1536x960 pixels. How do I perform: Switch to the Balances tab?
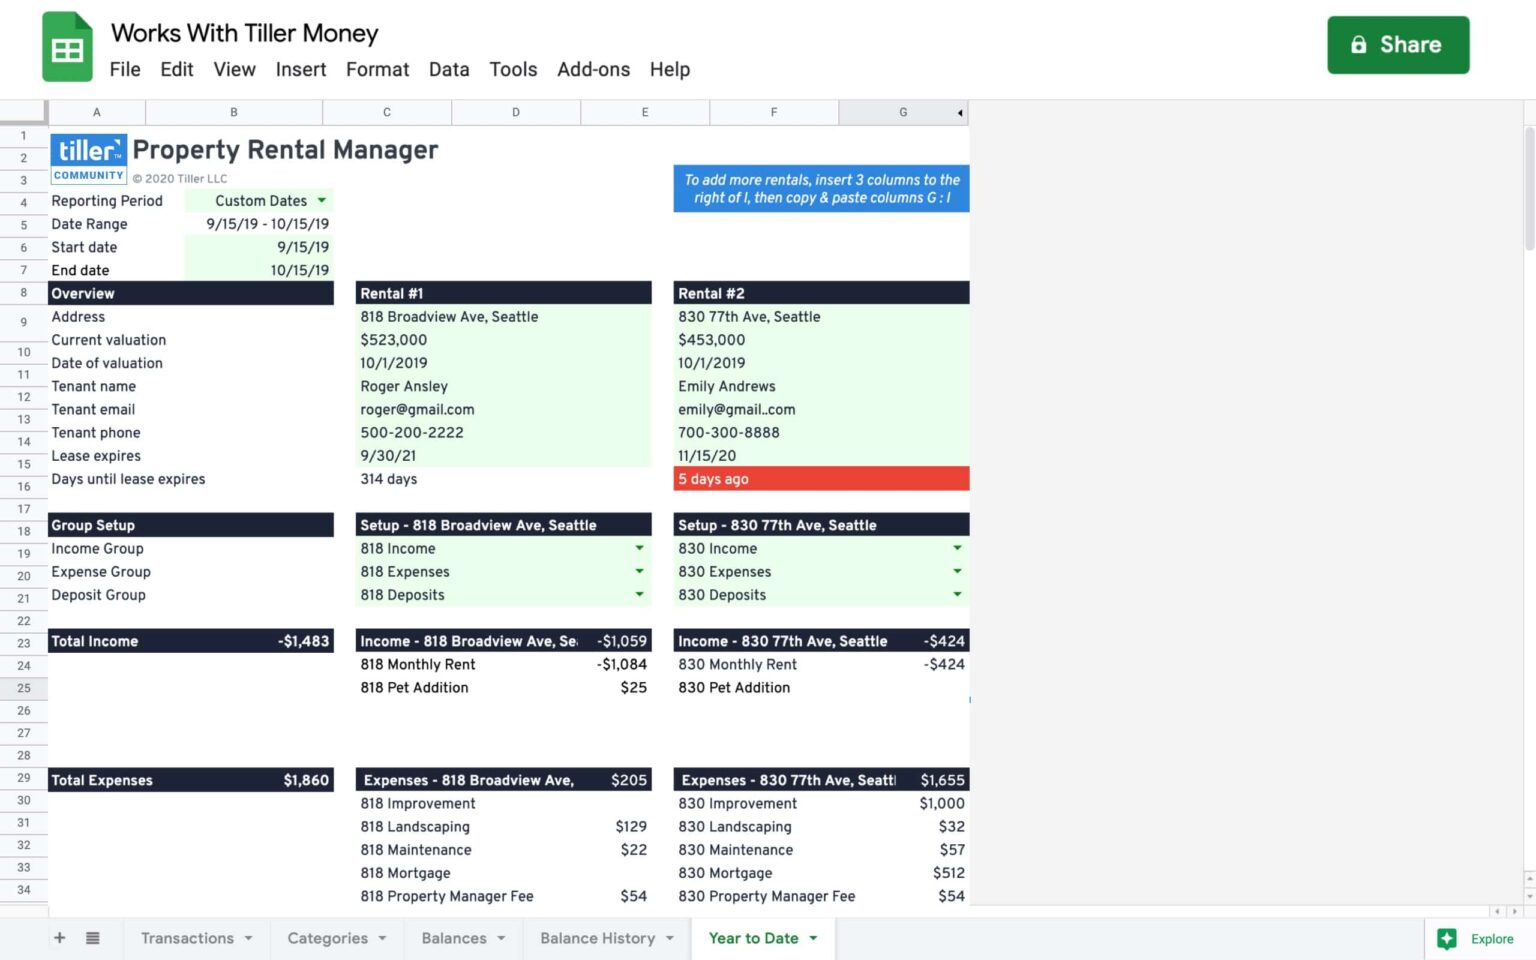pos(455,938)
